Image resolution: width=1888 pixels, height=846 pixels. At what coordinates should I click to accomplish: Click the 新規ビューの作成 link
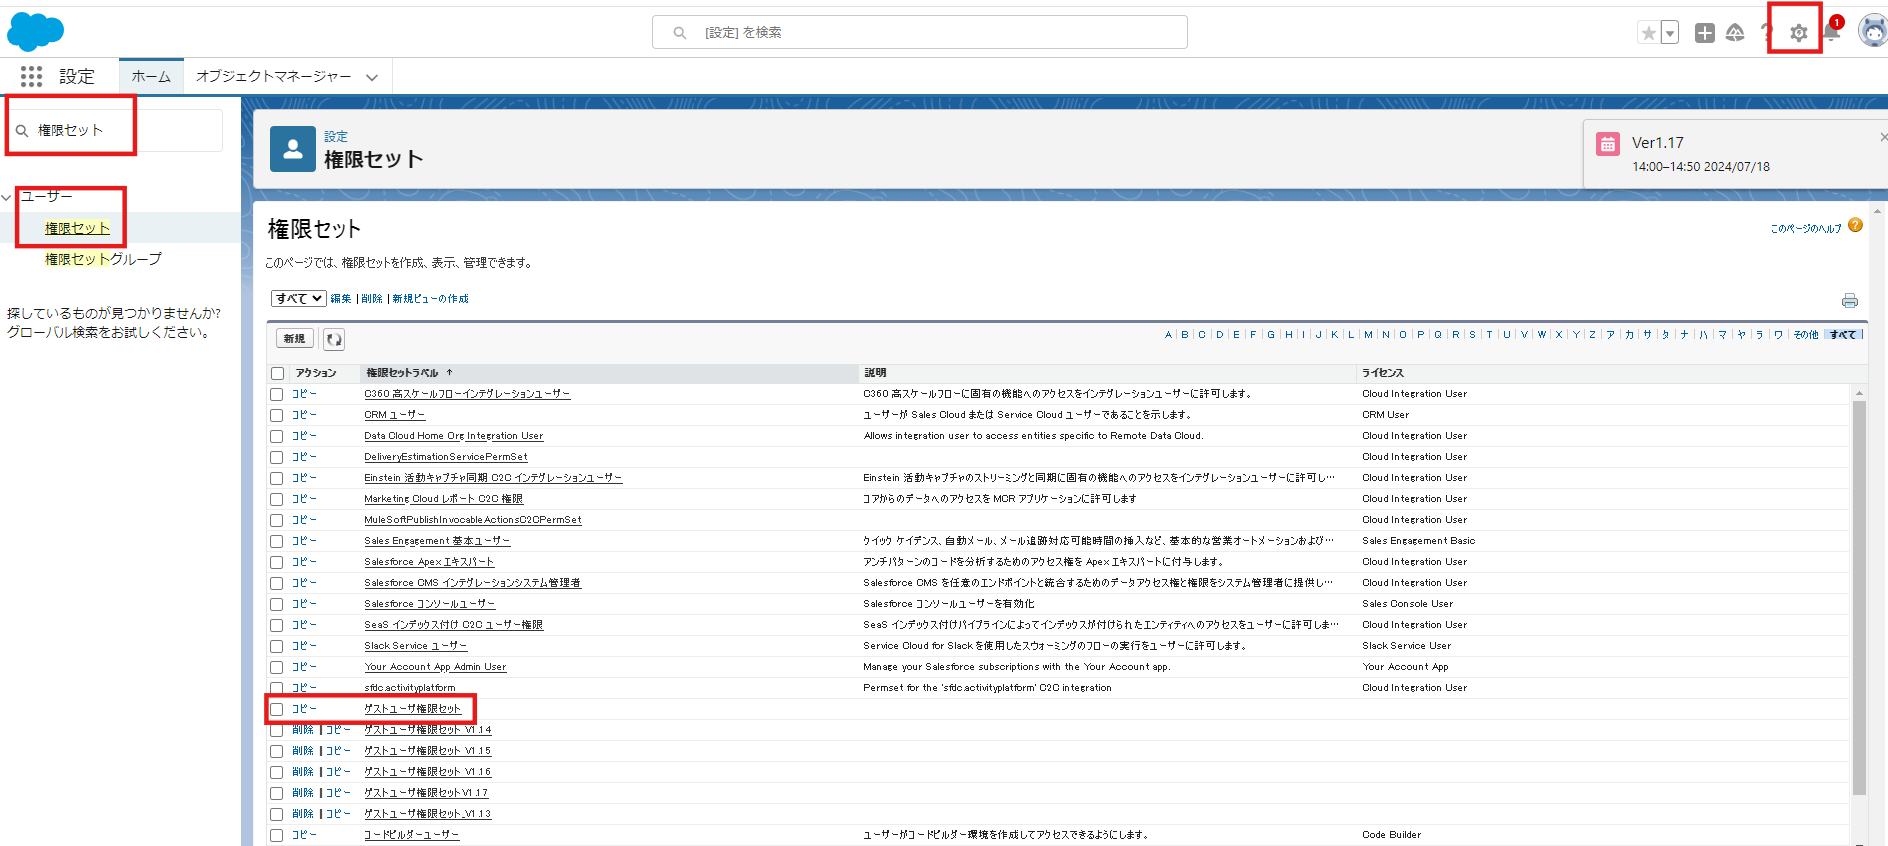pos(430,299)
